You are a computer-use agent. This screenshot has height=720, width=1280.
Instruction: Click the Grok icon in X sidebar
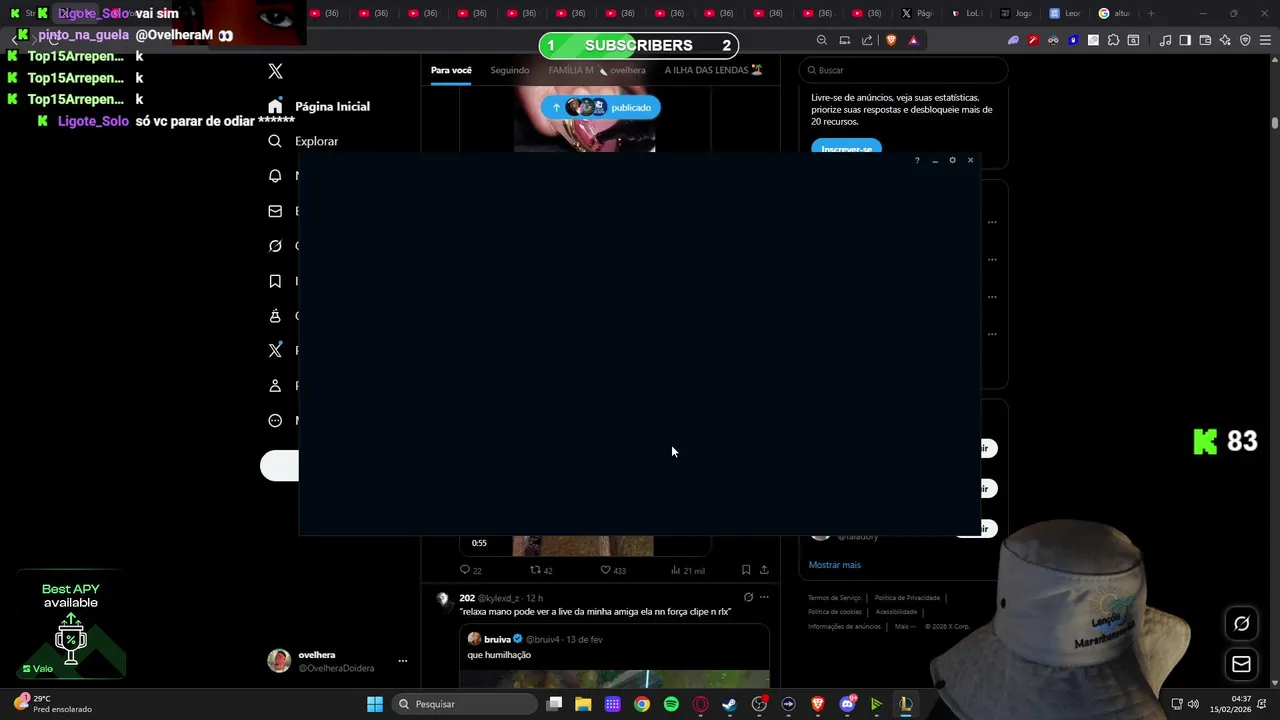(275, 246)
